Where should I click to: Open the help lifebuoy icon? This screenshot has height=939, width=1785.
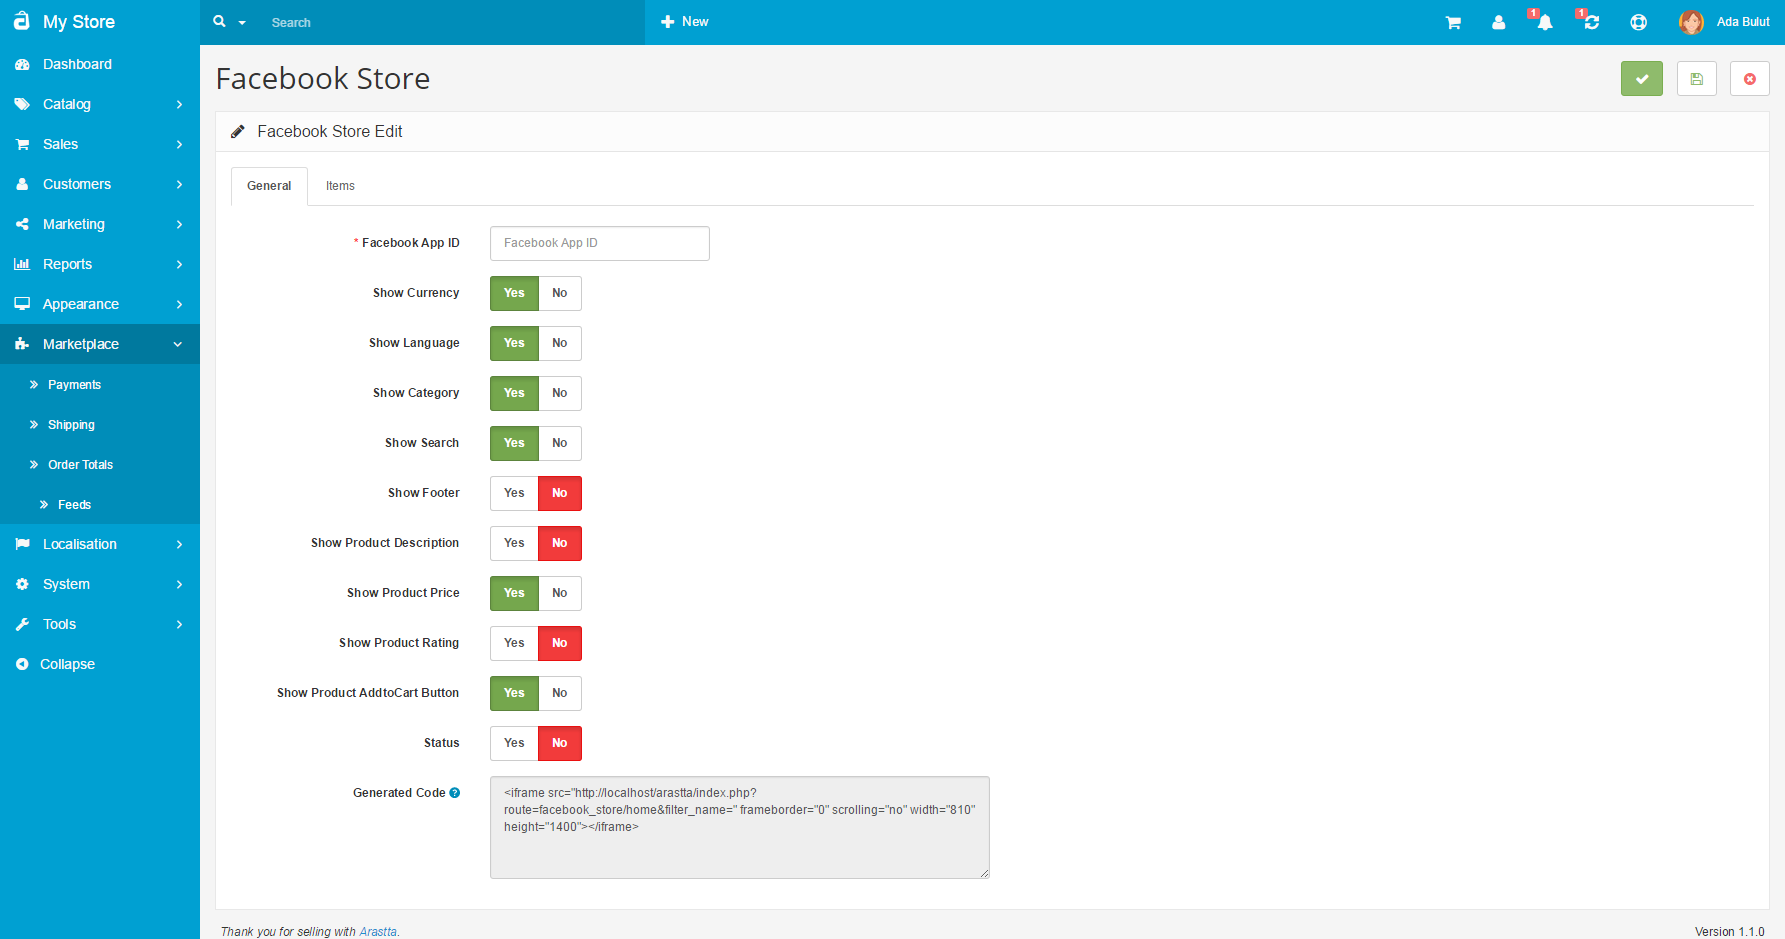(1638, 22)
